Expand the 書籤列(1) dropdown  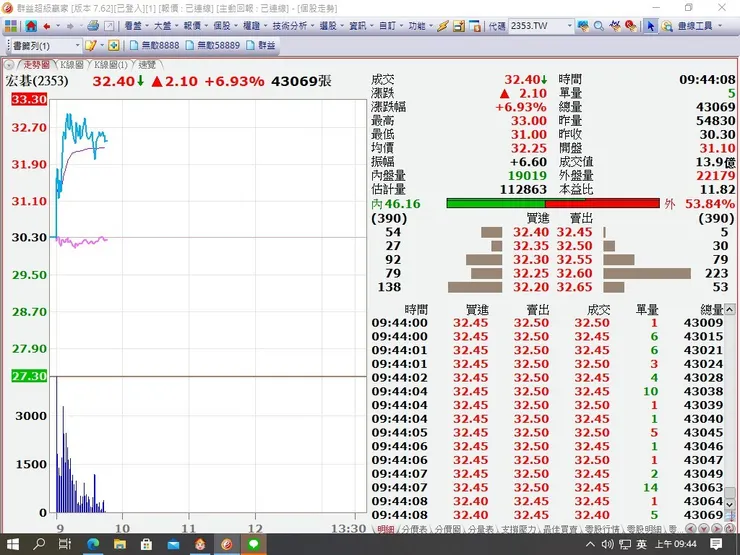pyautogui.click(x=78, y=46)
